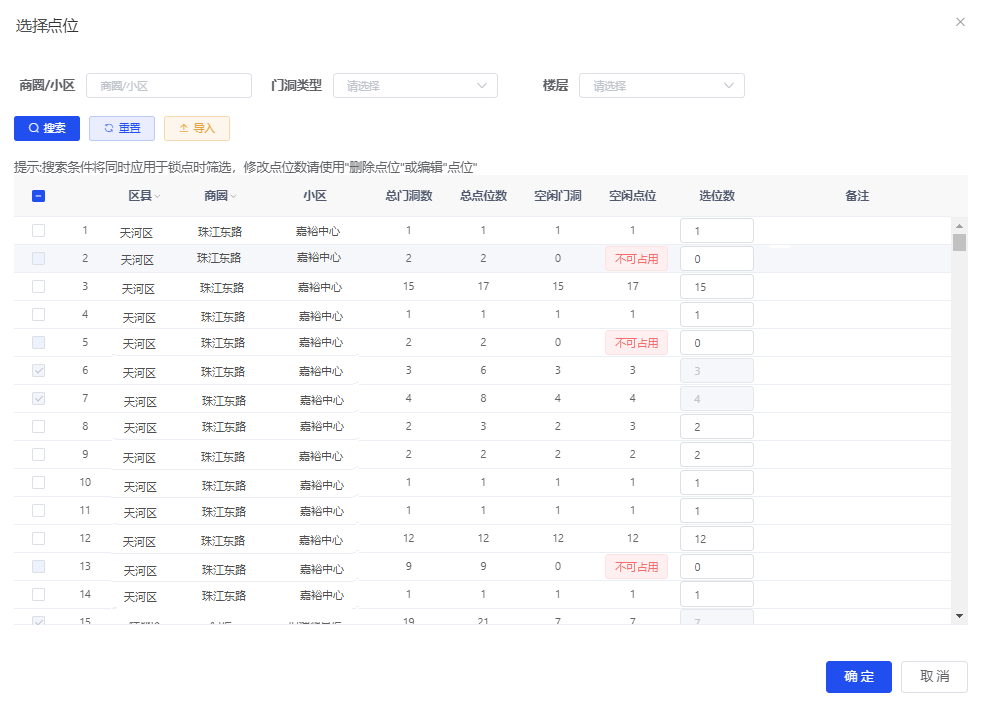Click the scrollbar up arrow of table
Viewport: 983px width, 705px height.
click(x=959, y=226)
